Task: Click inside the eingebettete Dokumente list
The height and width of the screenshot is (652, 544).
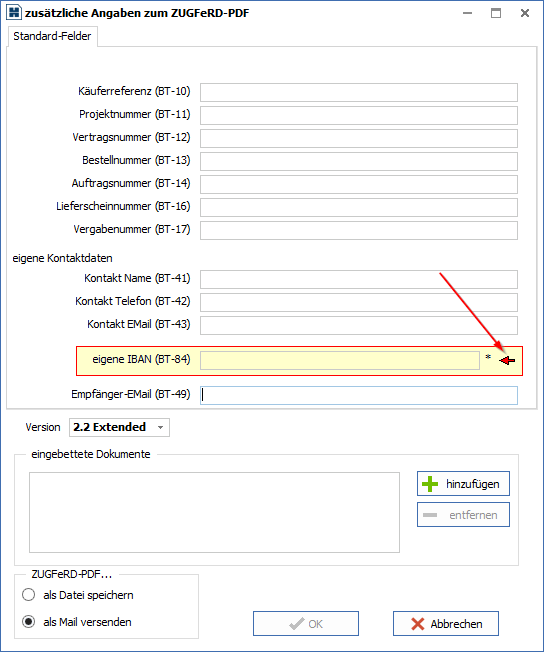Action: (215, 512)
